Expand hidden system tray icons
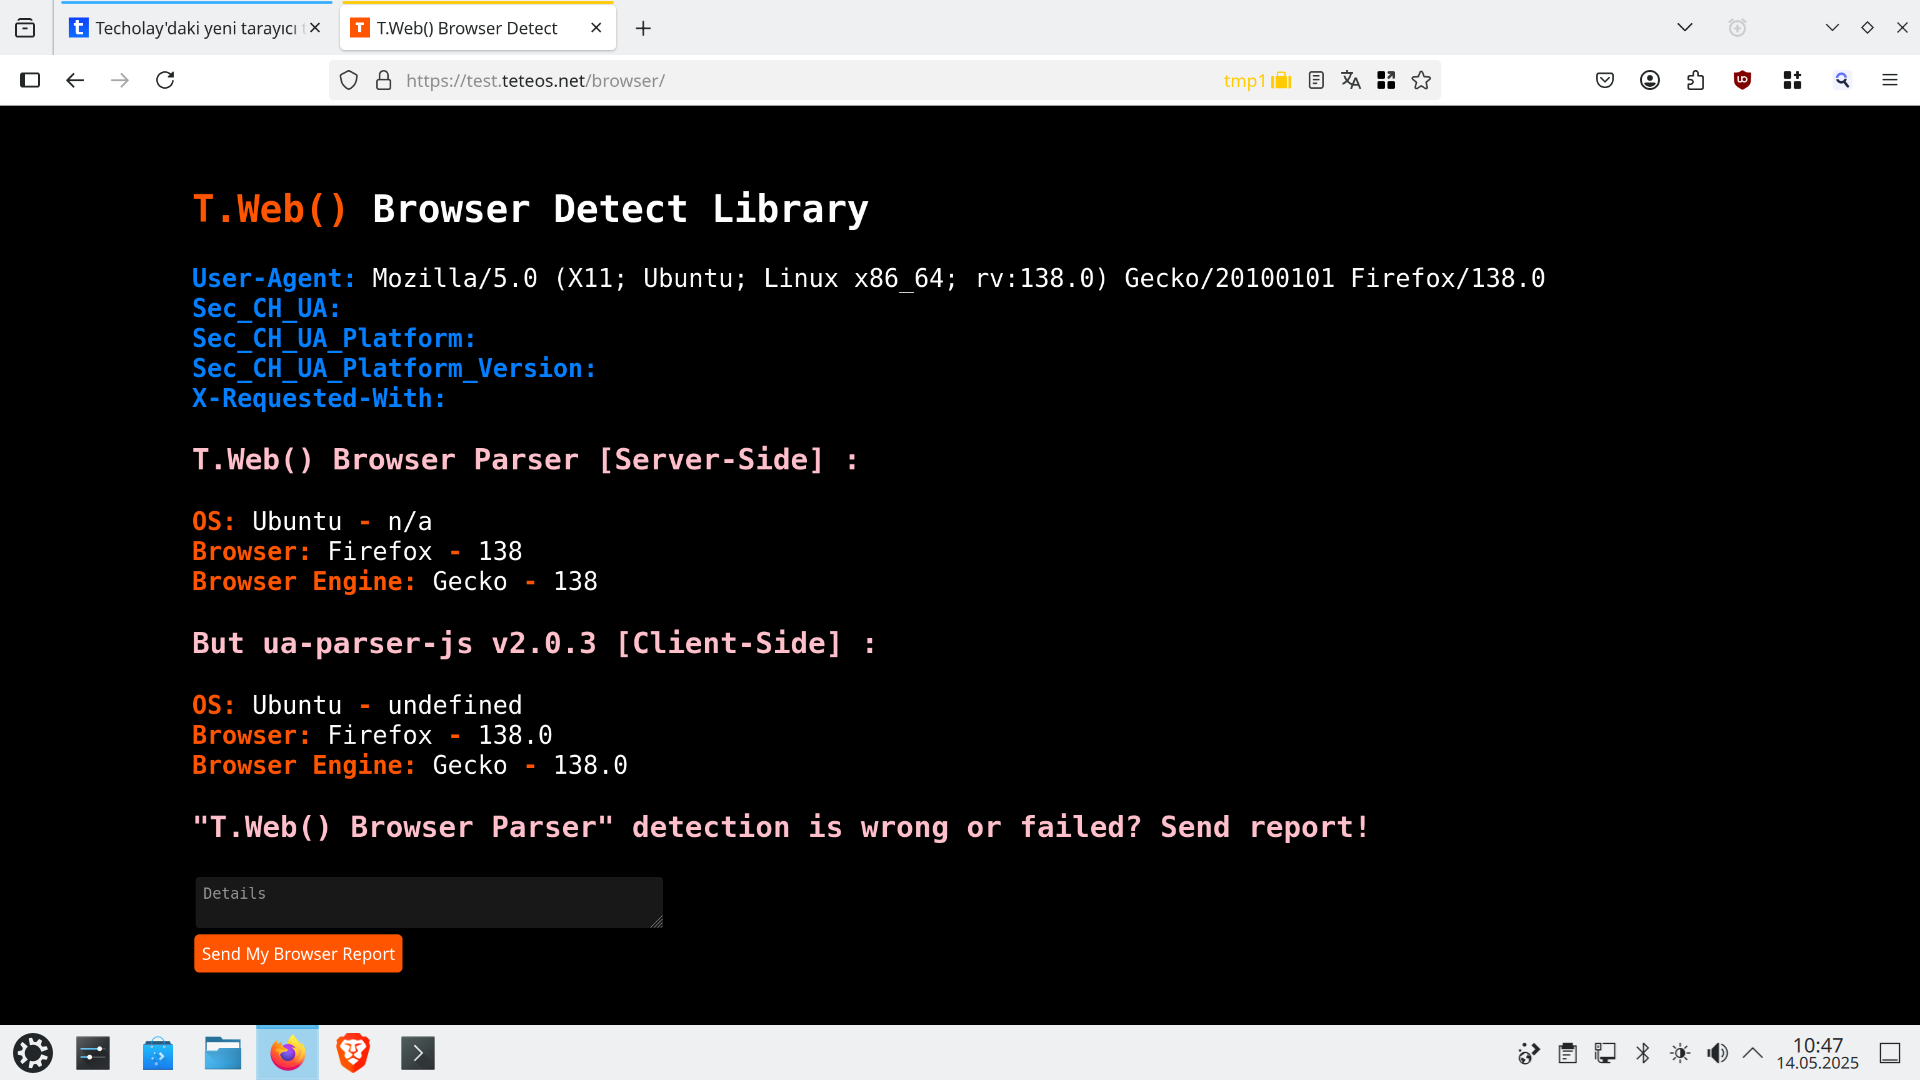1920x1080 pixels. 1753,1053
